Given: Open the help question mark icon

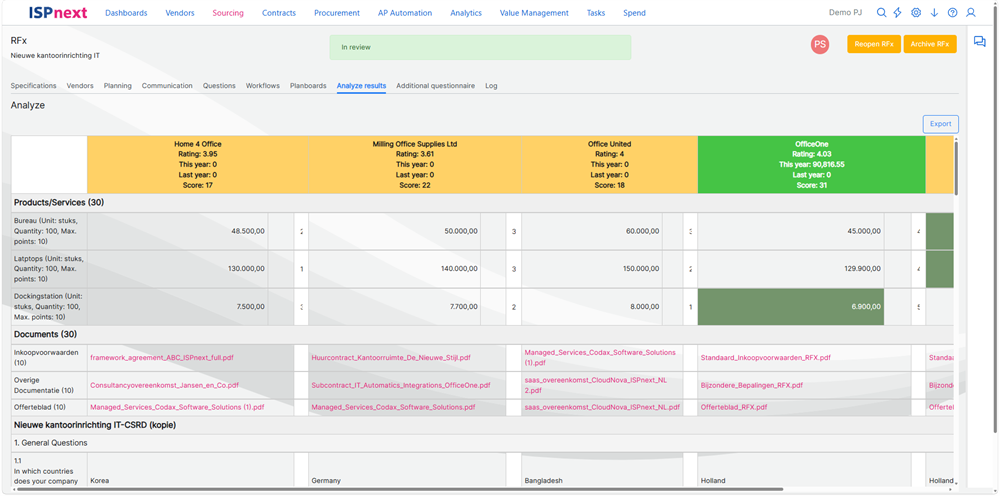Looking at the screenshot, I should [952, 13].
